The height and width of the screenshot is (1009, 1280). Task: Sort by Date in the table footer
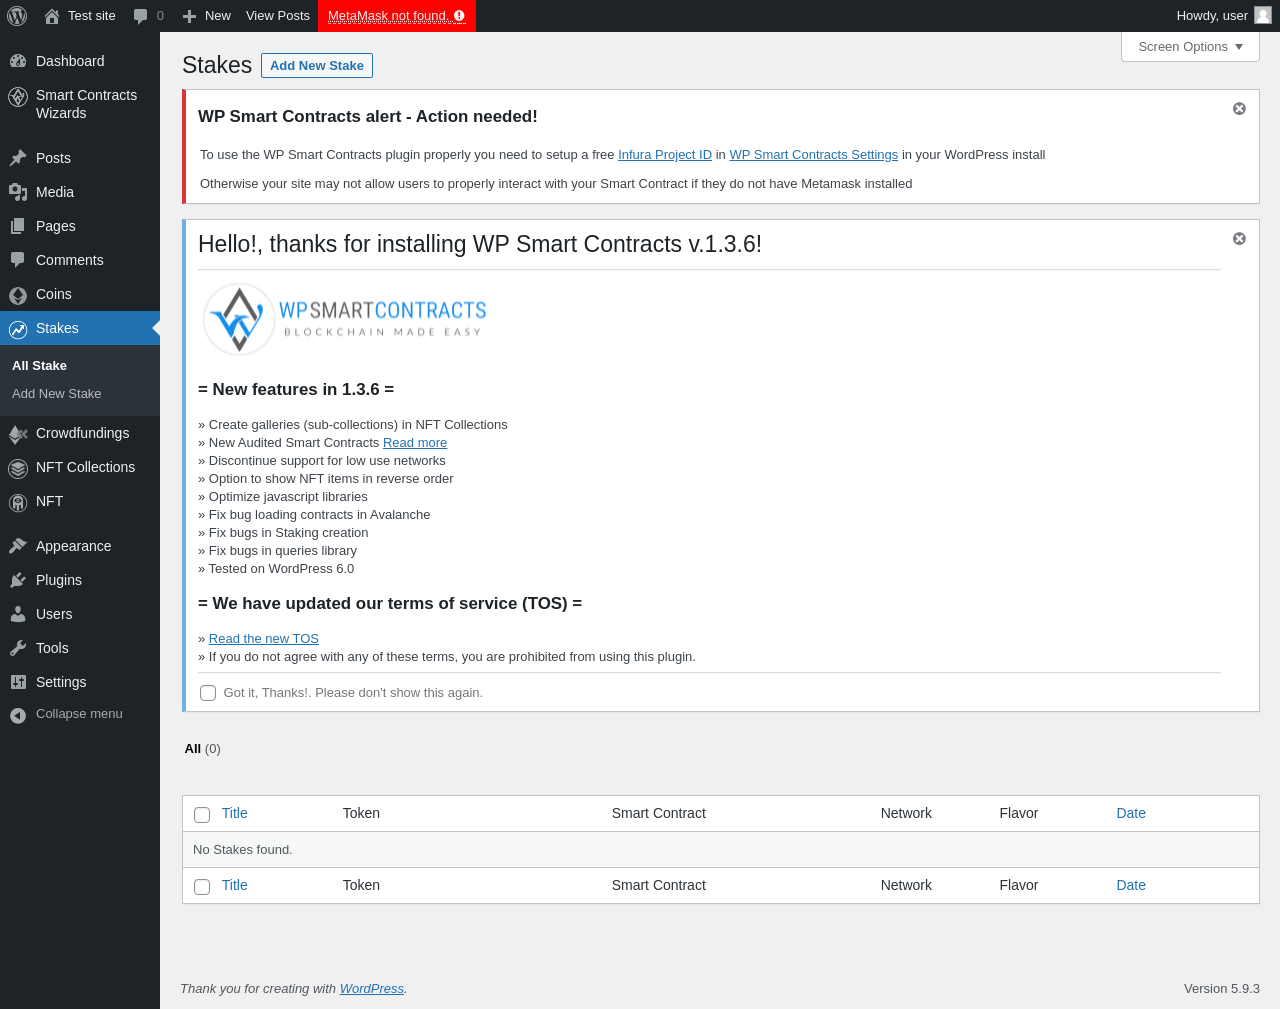coord(1131,885)
